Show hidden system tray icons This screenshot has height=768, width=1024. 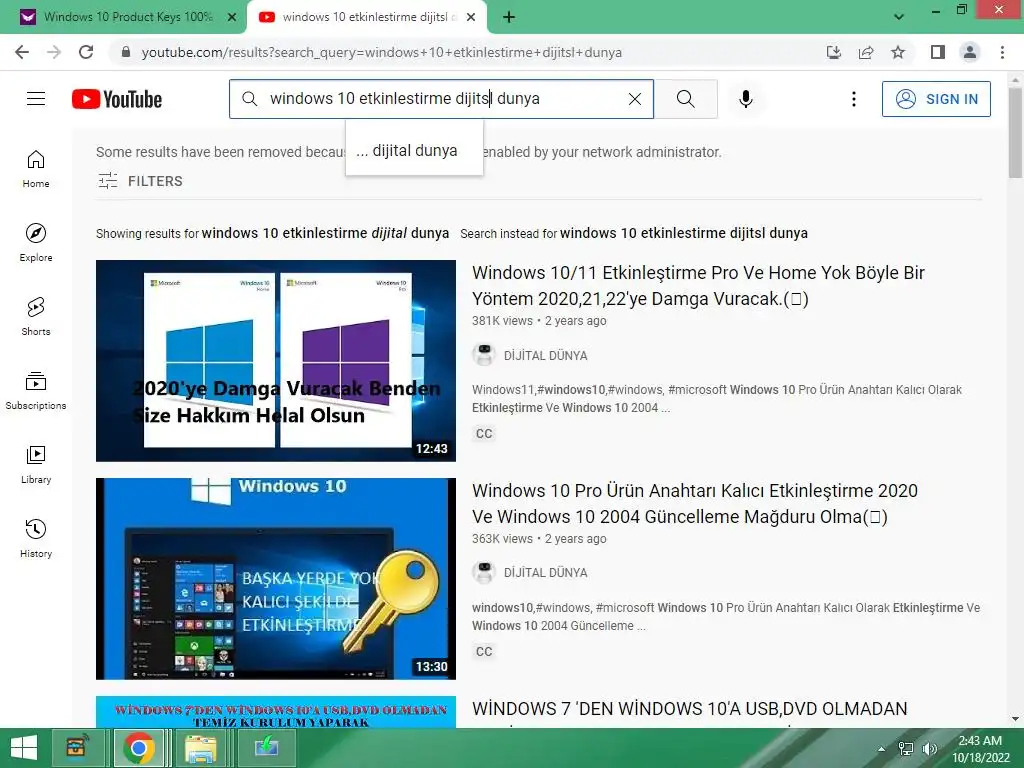tap(882, 749)
